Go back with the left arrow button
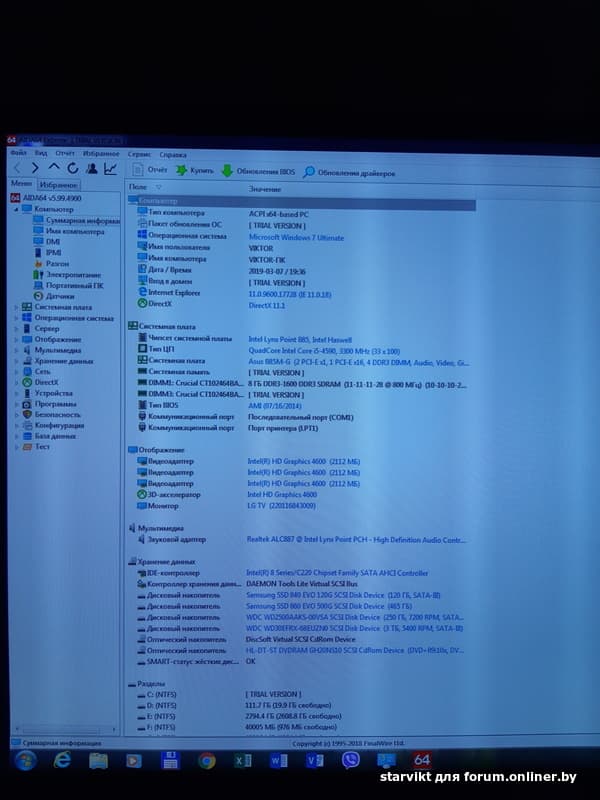600x800 pixels. pos(18,168)
